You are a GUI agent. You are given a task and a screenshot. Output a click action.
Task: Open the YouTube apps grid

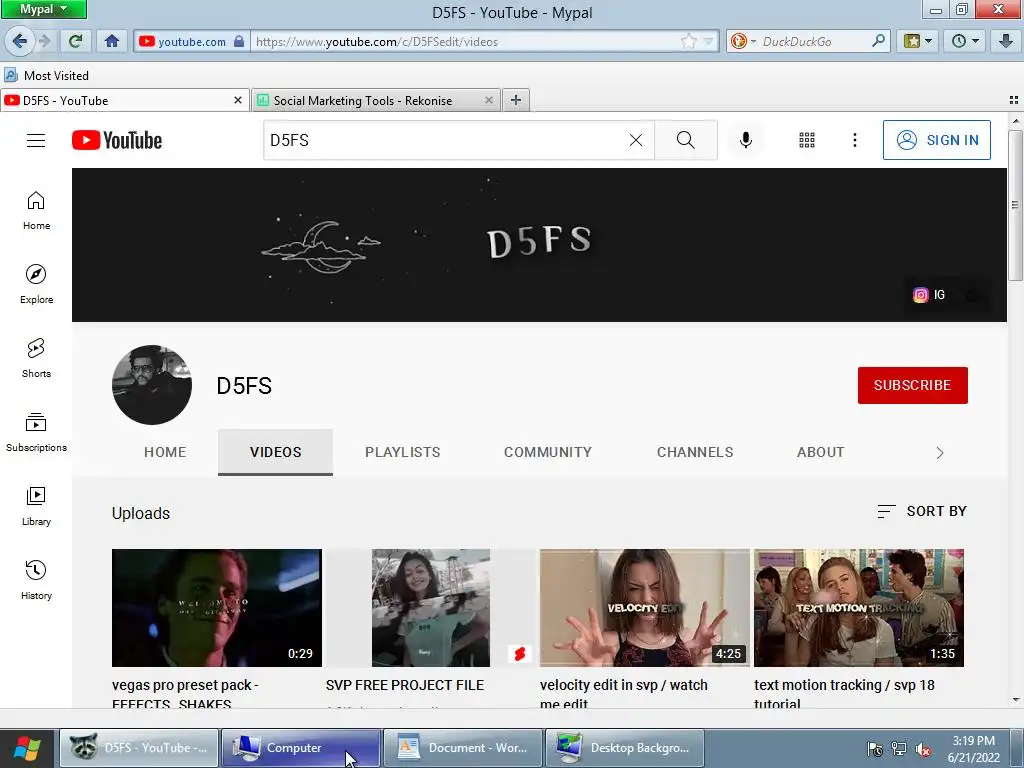click(x=807, y=140)
